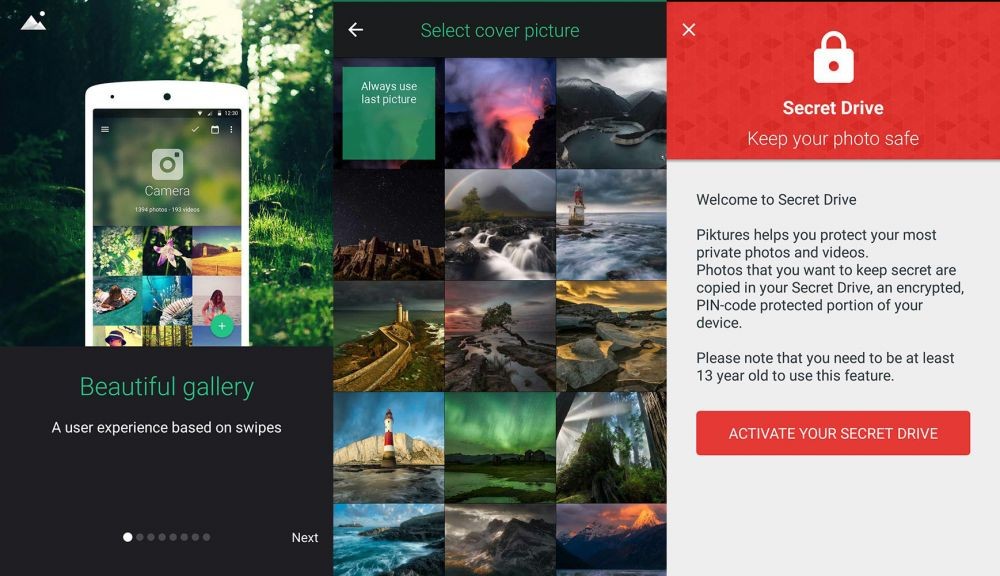This screenshot has height=576, width=1000.
Task: Open the hamburger menu in the phone mockup
Action: pos(105,129)
